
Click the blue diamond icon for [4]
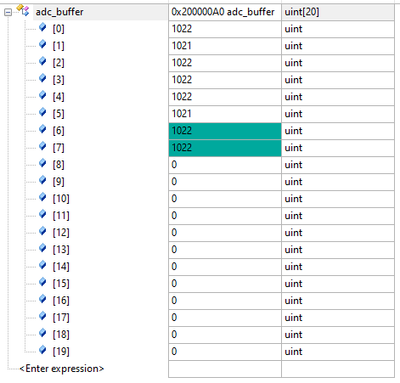pos(43,95)
